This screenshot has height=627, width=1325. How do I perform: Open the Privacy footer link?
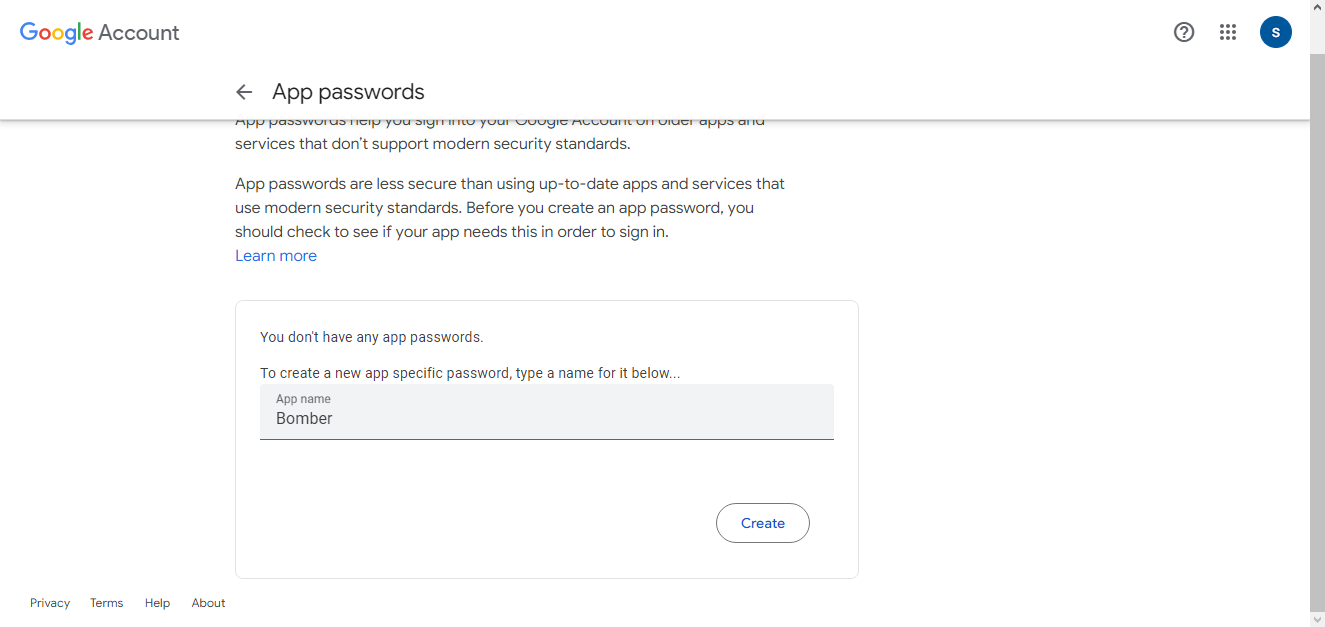point(50,603)
